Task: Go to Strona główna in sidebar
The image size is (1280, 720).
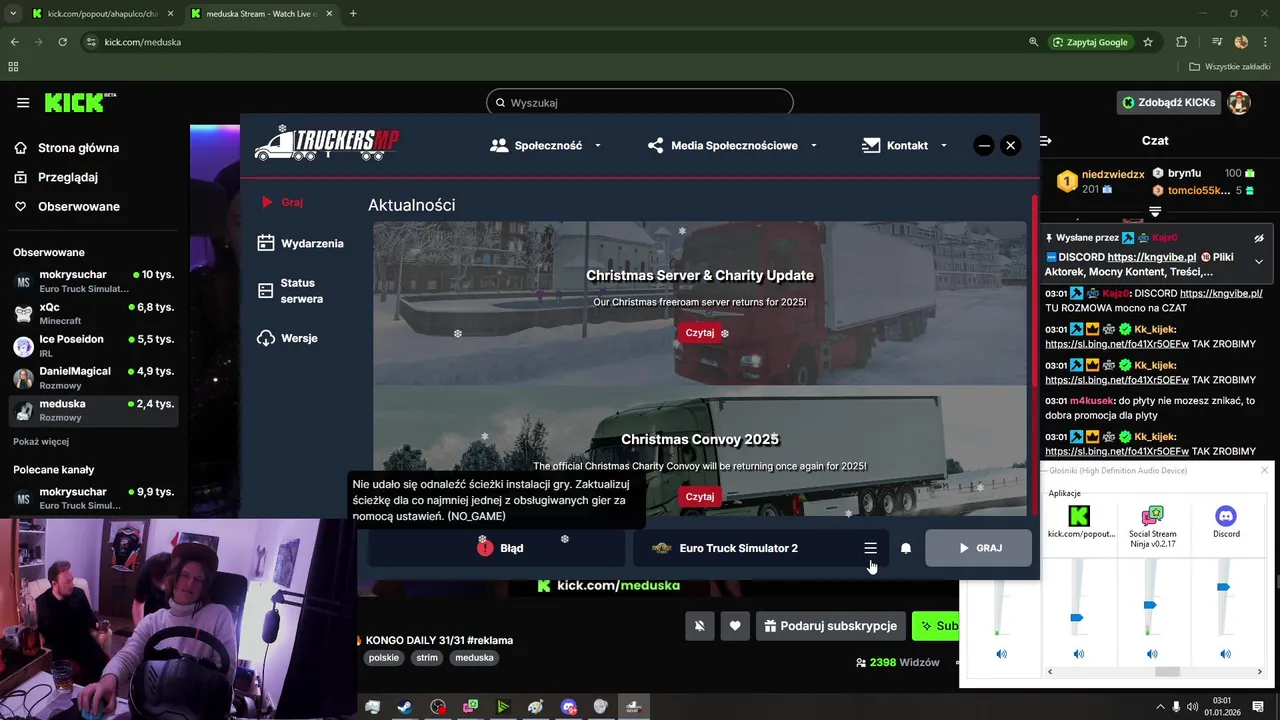Action: click(x=68, y=148)
